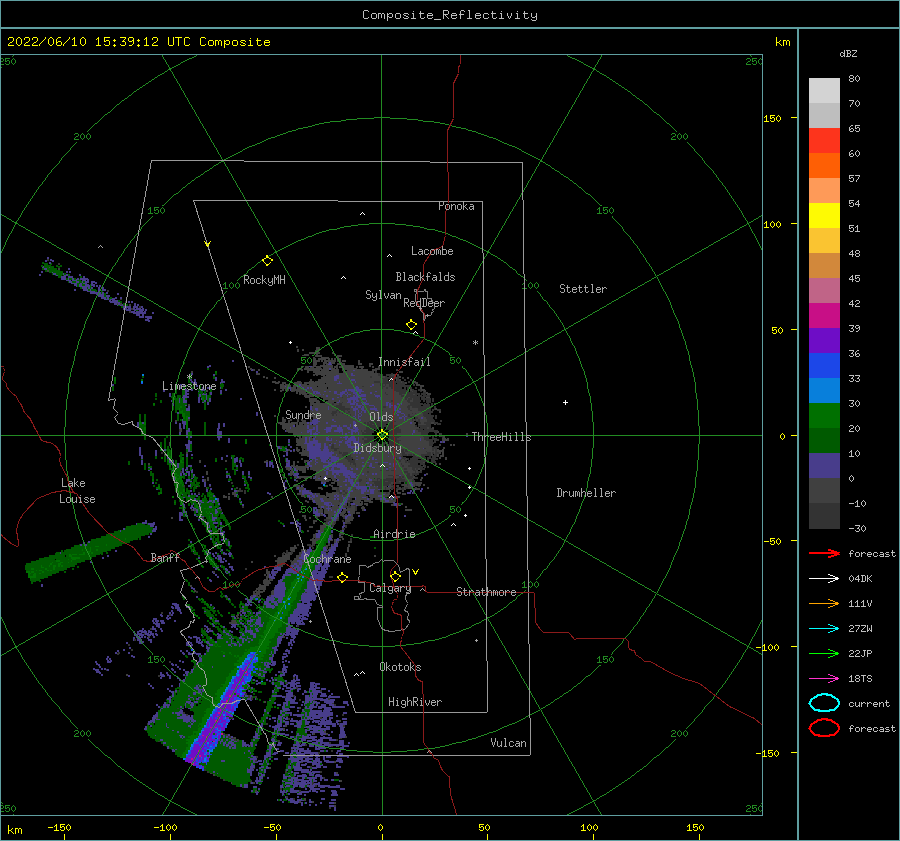Click the yellow diamond marker near RockyMH

pyautogui.click(x=267, y=261)
